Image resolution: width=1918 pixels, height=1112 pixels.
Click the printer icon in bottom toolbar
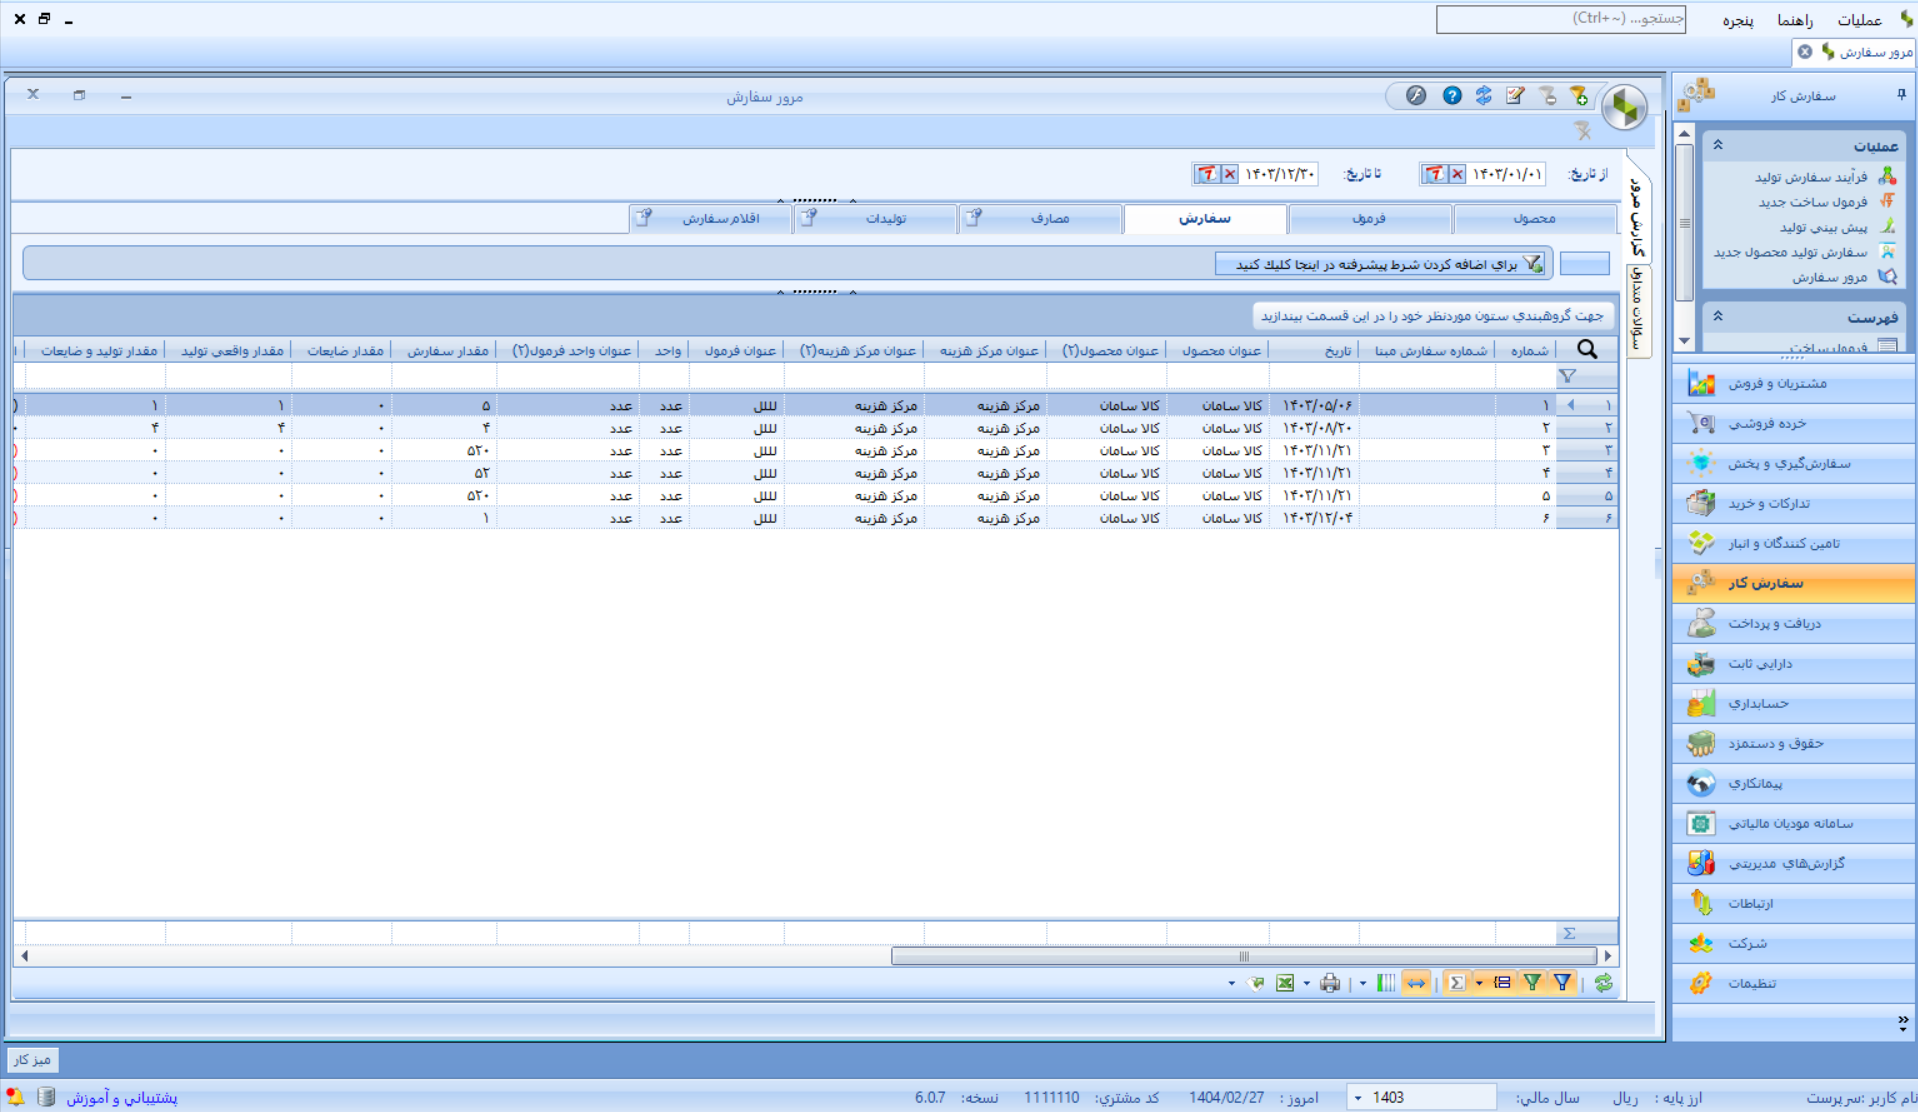pyautogui.click(x=1330, y=984)
